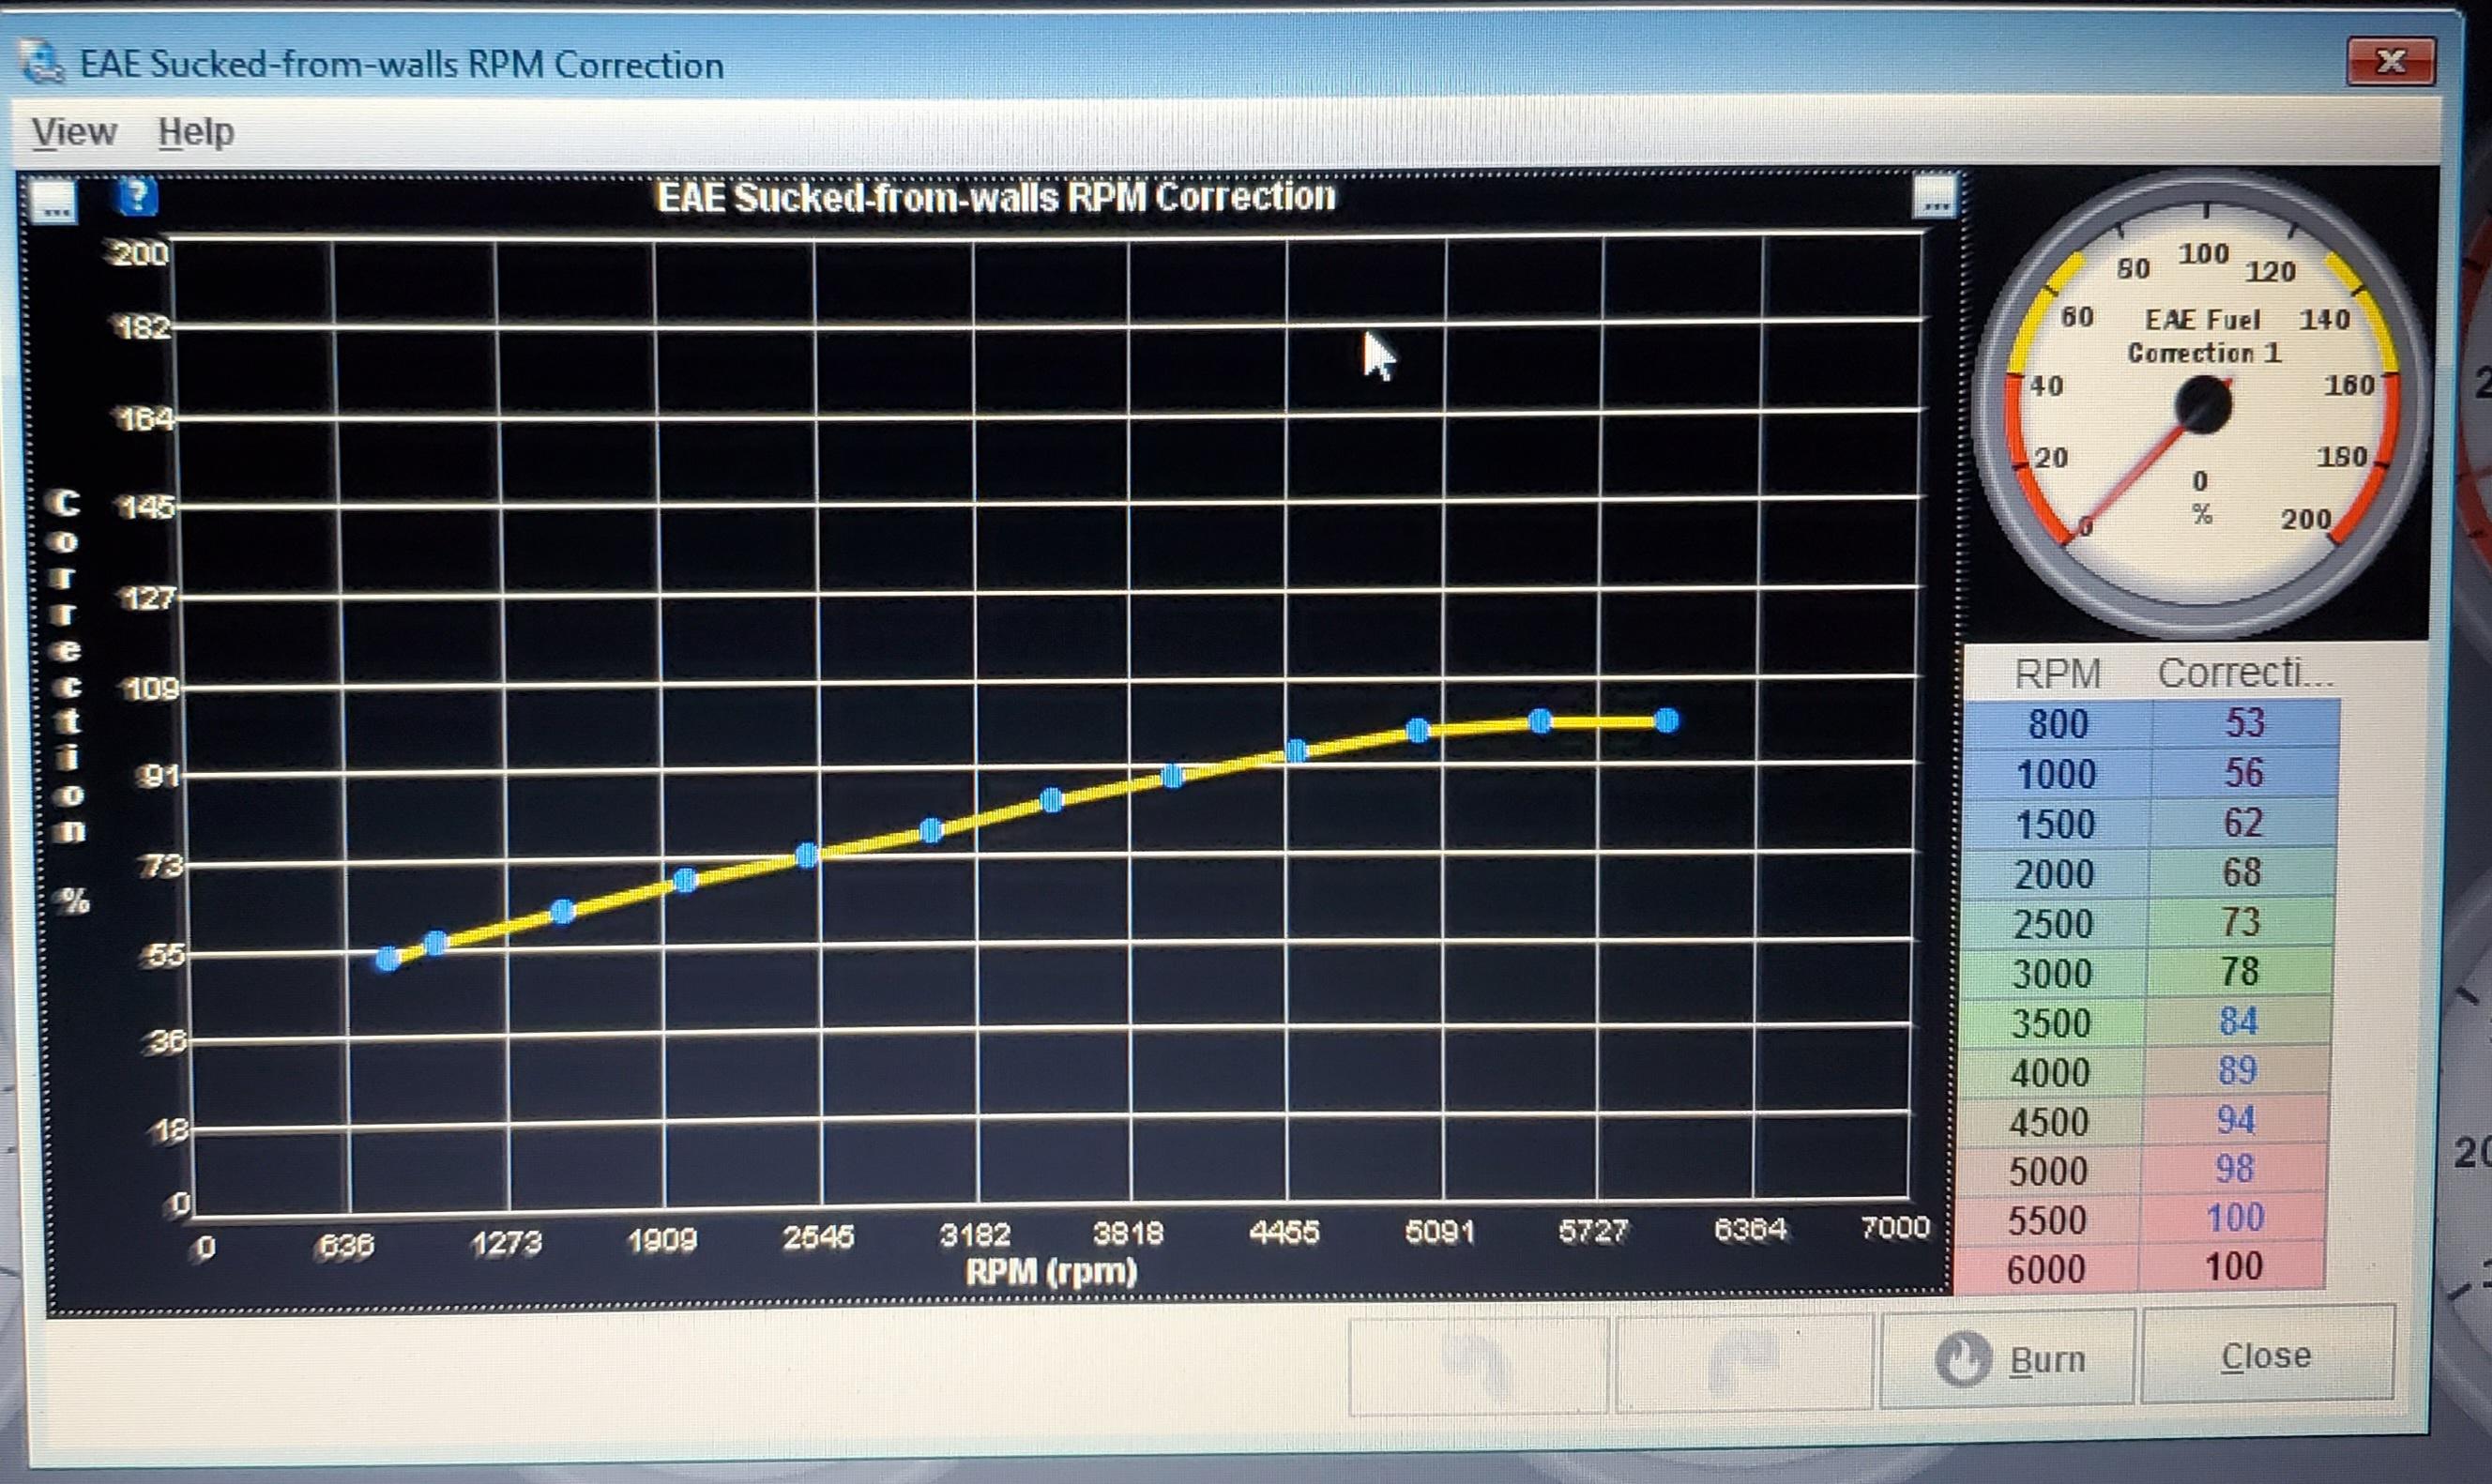This screenshot has width=2492, height=1484.
Task: Select correction cell 62
Action: [x=2243, y=822]
